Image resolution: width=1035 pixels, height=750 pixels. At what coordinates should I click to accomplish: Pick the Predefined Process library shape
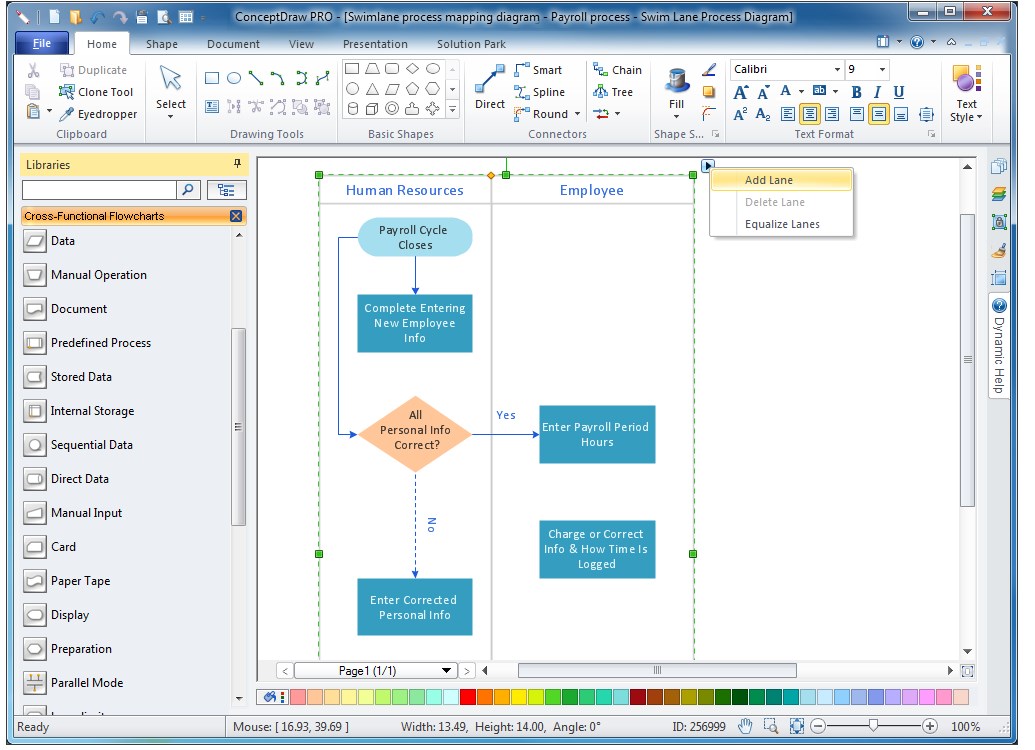[x=87, y=343]
